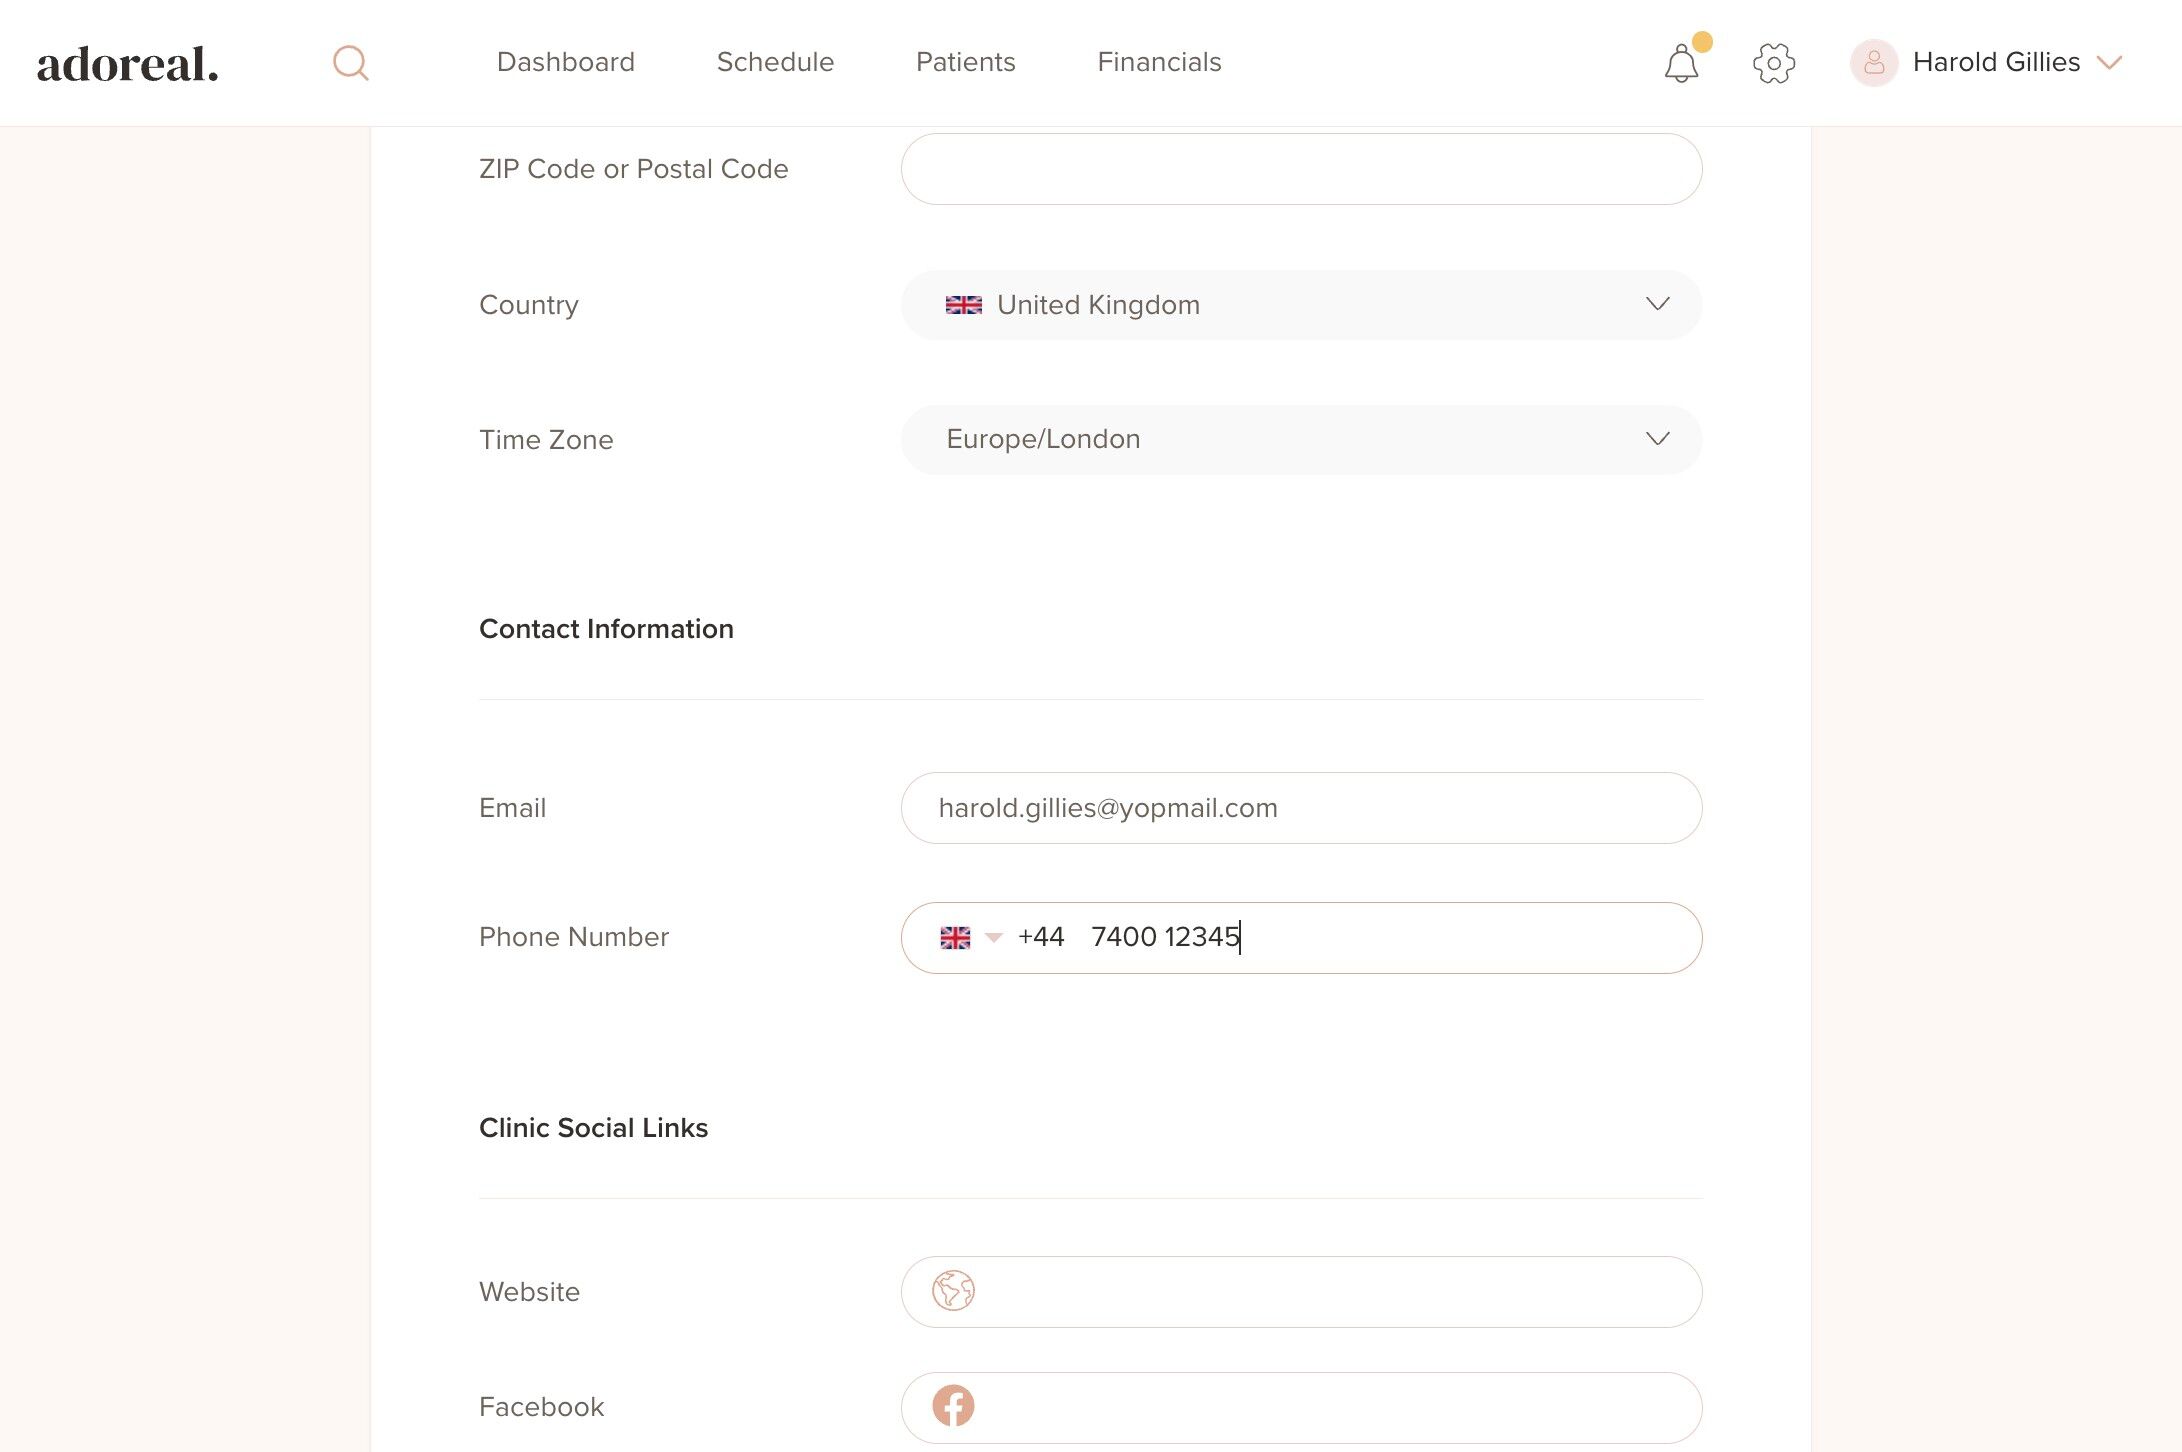The image size is (2182, 1452).
Task: Open settings gear icon
Action: tap(1773, 63)
